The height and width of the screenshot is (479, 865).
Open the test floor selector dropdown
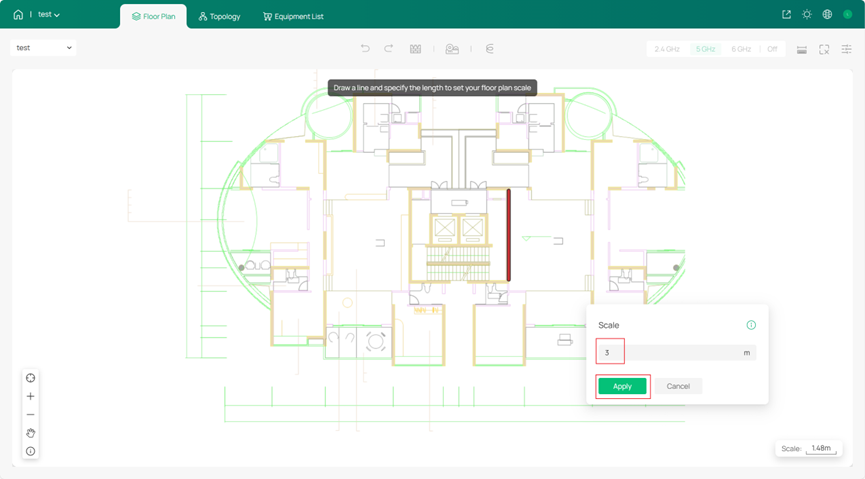(44, 48)
